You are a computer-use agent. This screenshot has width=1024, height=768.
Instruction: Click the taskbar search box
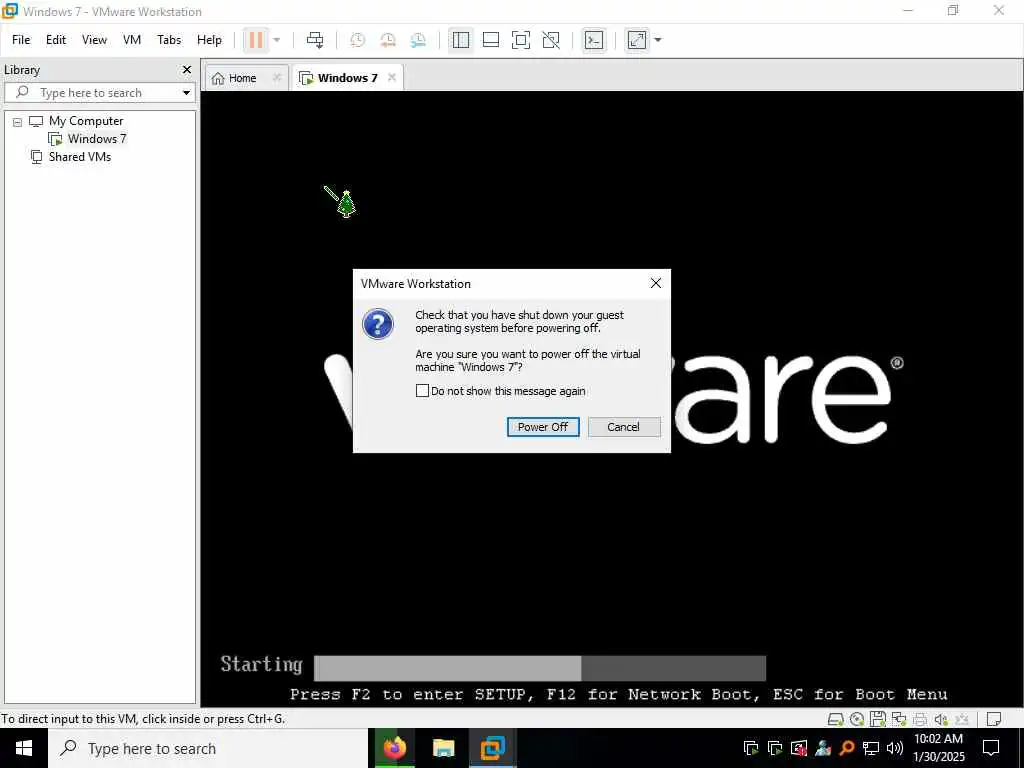[x=208, y=748]
